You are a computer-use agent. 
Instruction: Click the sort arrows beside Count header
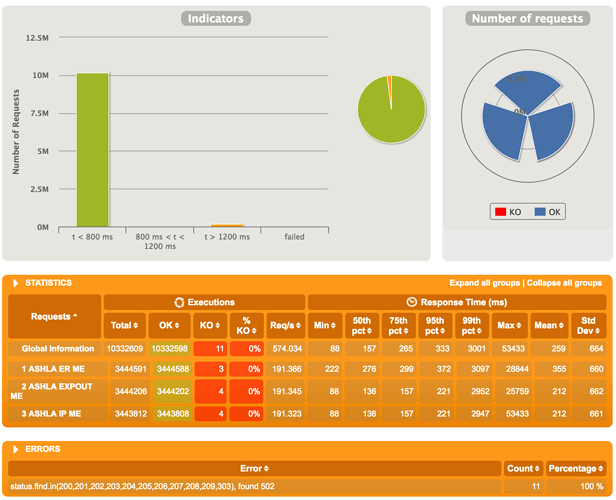(x=537, y=469)
